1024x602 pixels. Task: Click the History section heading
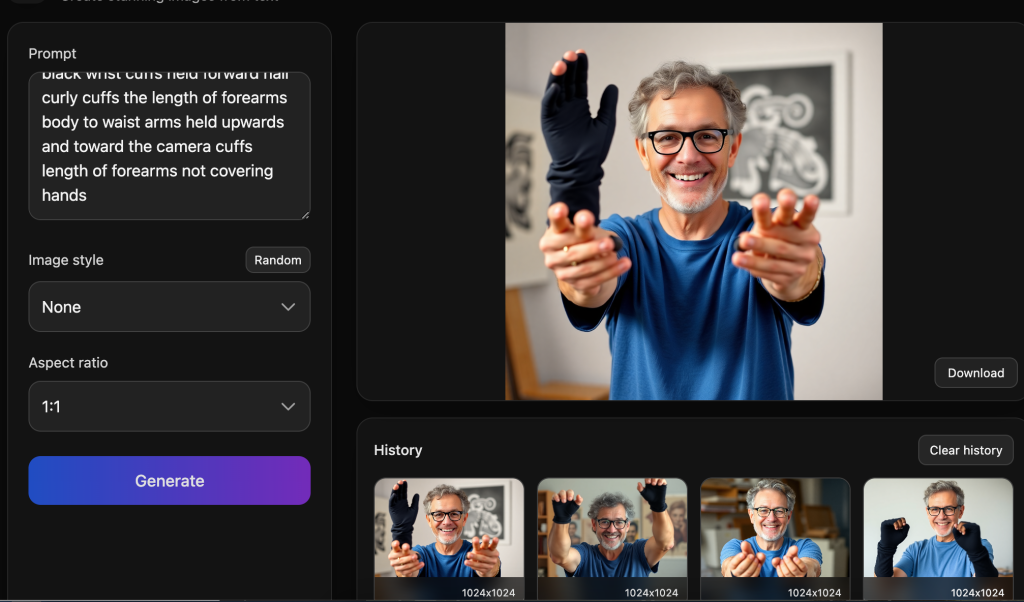398,450
